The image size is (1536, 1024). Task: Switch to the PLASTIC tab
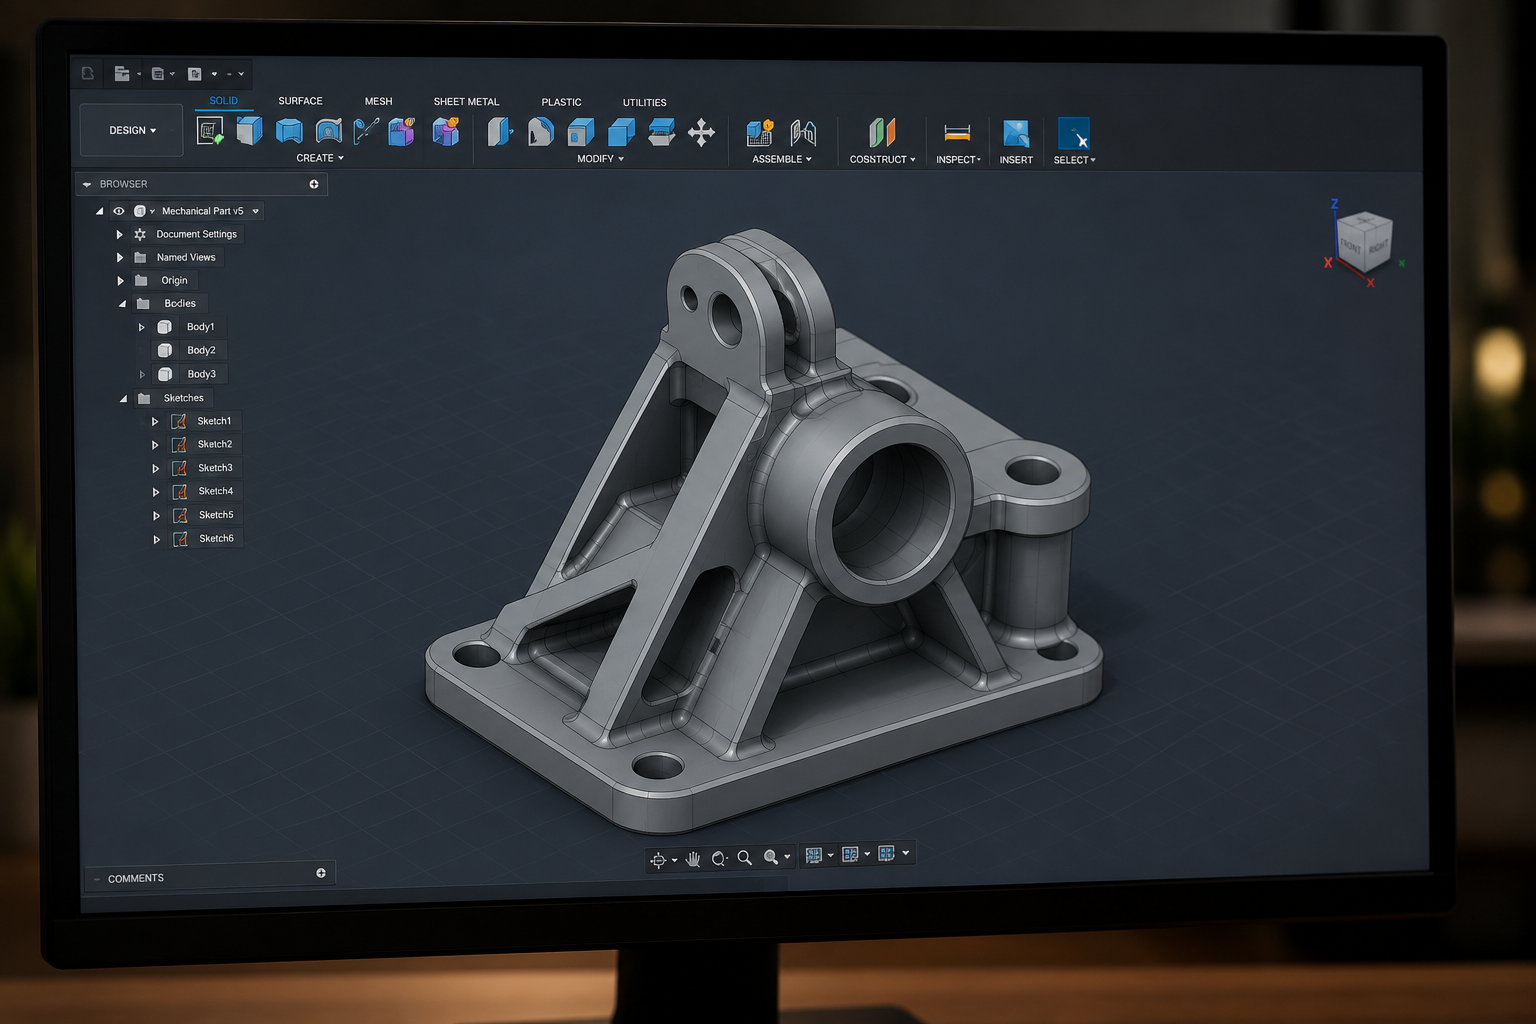point(561,102)
